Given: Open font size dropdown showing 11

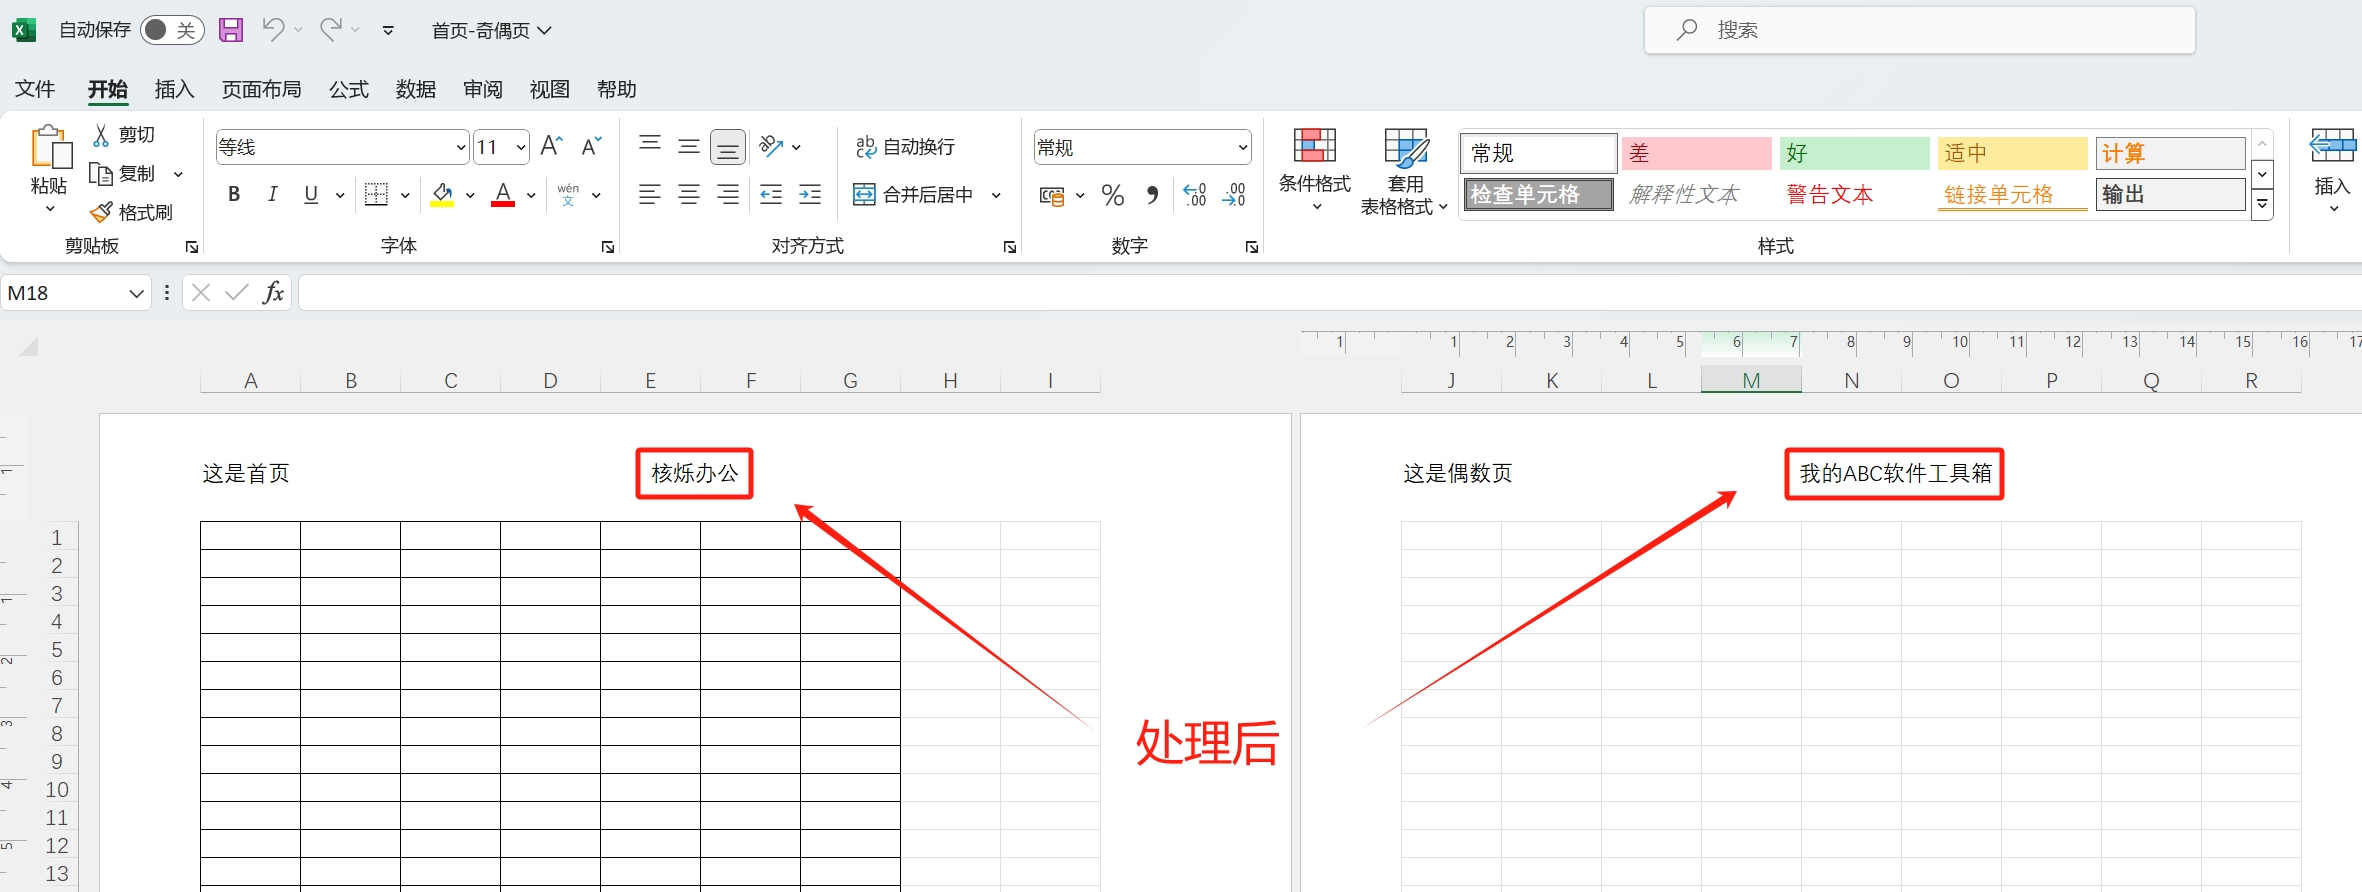Looking at the screenshot, I should point(521,148).
